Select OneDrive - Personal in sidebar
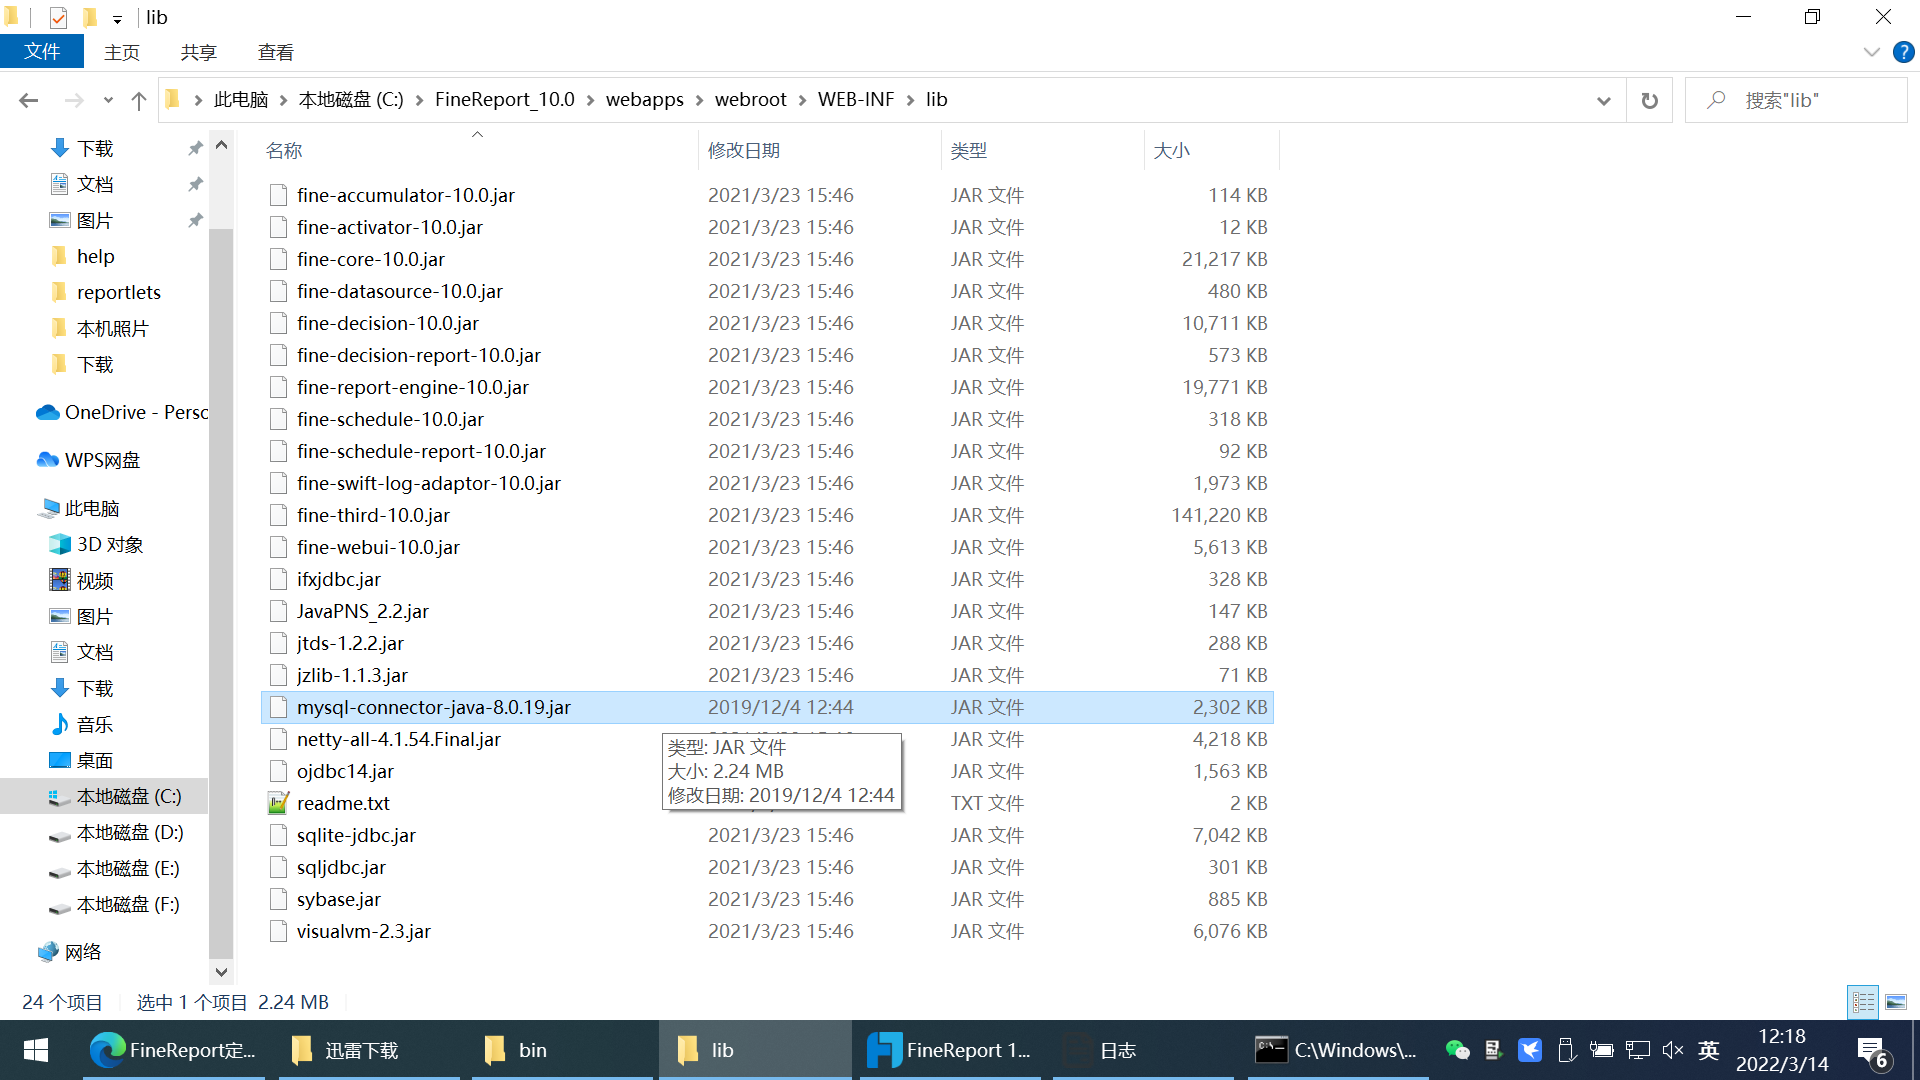 tap(121, 412)
